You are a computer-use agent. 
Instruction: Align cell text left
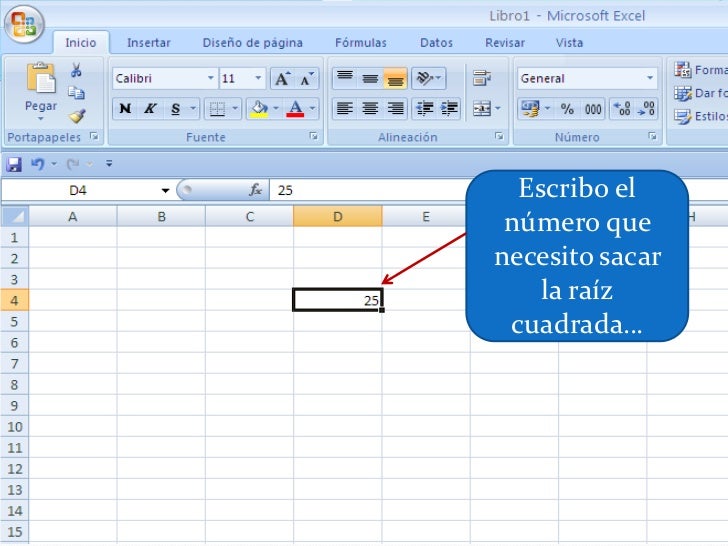[344, 109]
